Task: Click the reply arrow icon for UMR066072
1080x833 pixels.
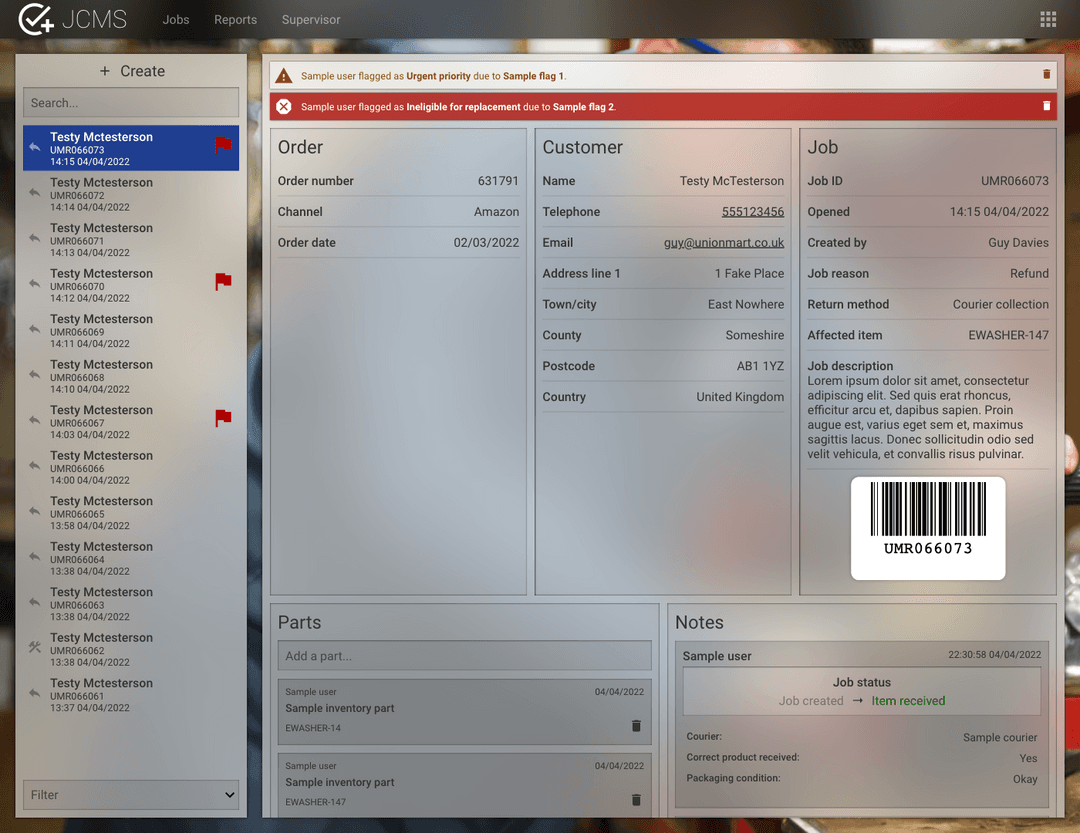Action: [34, 192]
